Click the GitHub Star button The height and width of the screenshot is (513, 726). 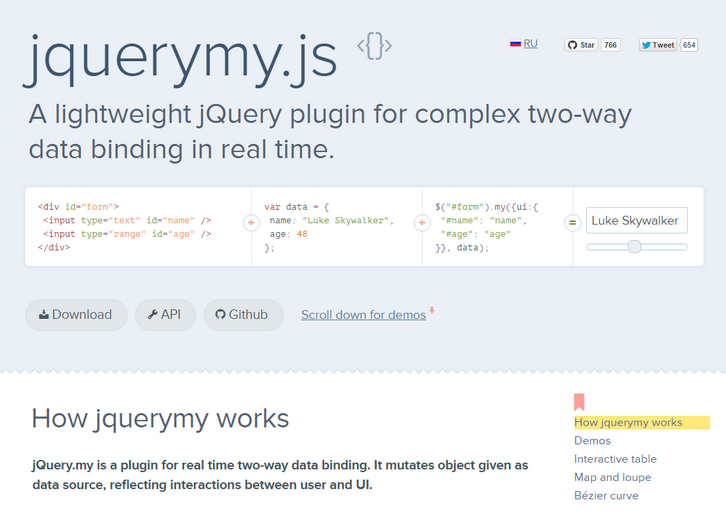(581, 45)
